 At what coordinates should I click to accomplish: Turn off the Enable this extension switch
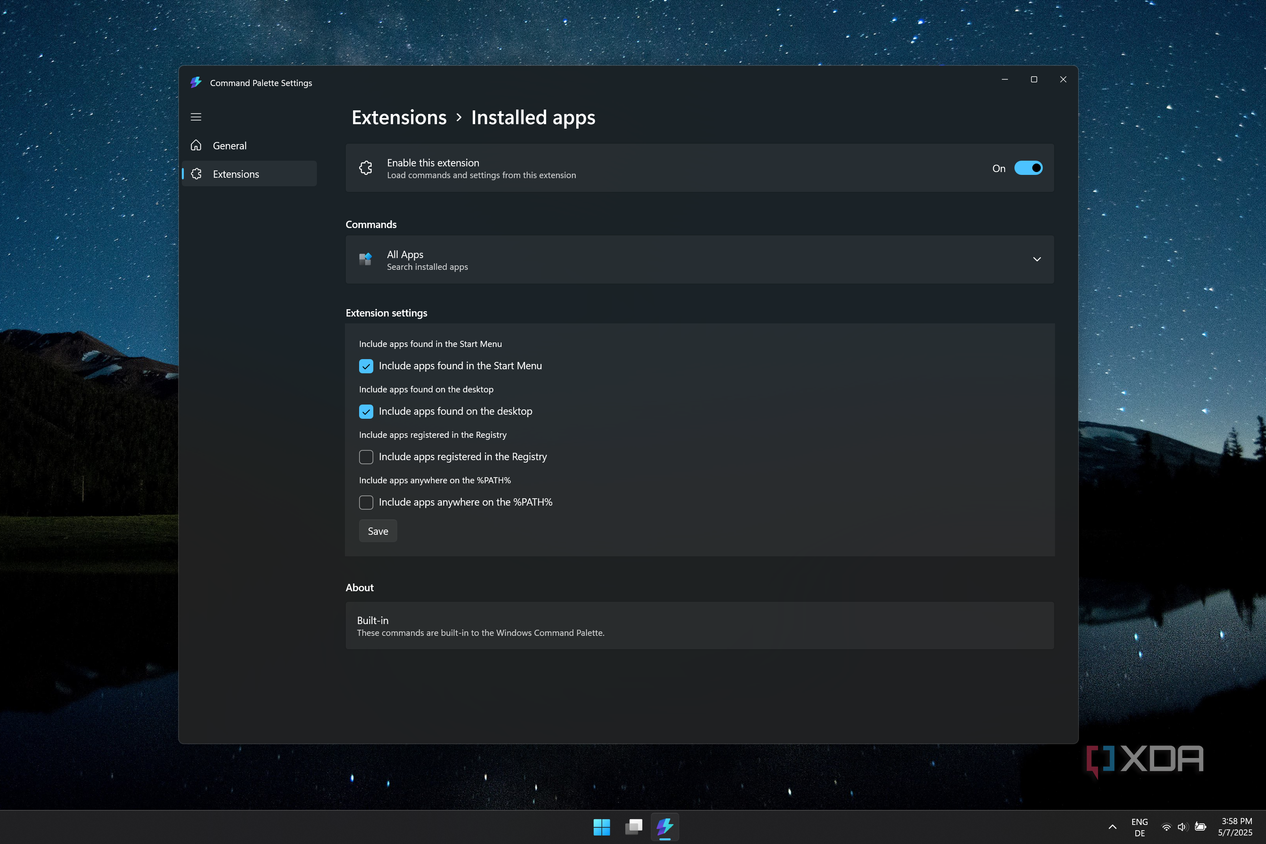tap(1028, 168)
